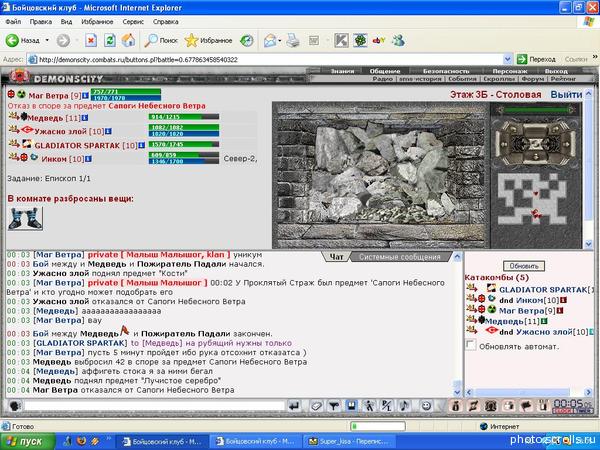600x450 pixels.
Task: Toggle sound with the music note icon
Action: coord(404,406)
